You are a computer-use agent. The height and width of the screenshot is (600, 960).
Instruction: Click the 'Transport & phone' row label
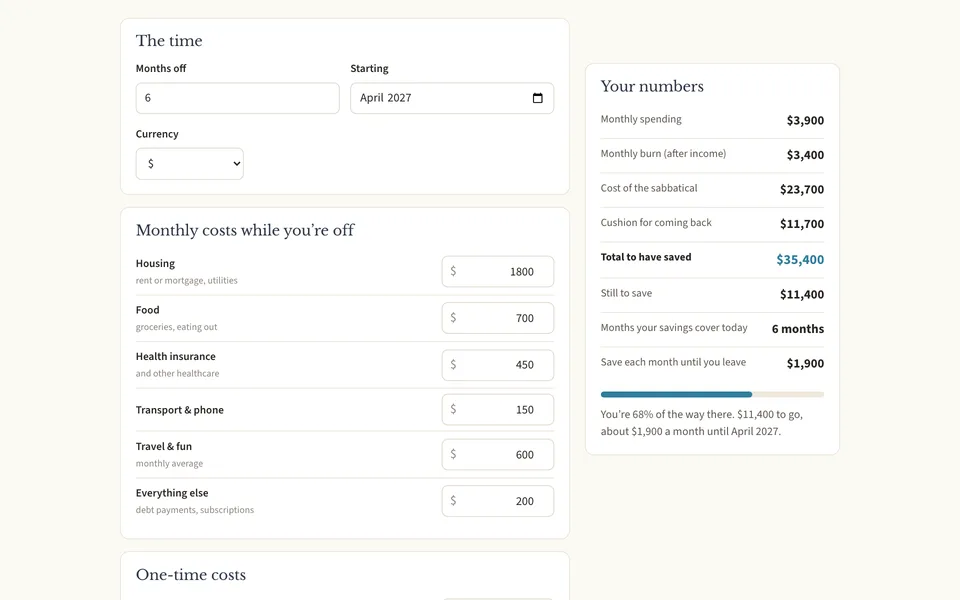180,410
